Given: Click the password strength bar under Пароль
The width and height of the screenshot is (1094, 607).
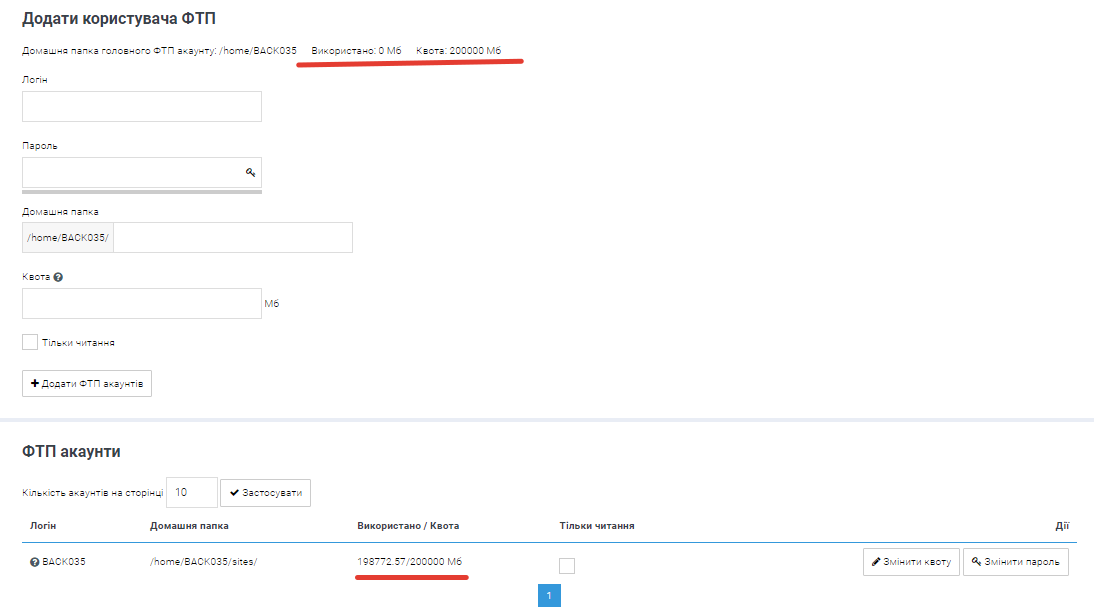Looking at the screenshot, I should pos(141,191).
